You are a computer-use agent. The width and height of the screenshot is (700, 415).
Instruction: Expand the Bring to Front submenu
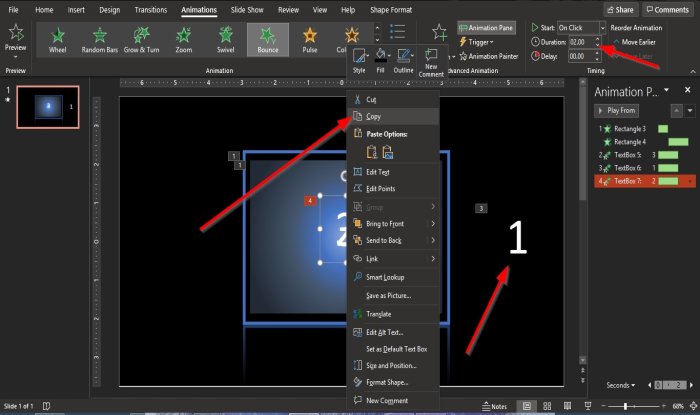tap(390, 224)
